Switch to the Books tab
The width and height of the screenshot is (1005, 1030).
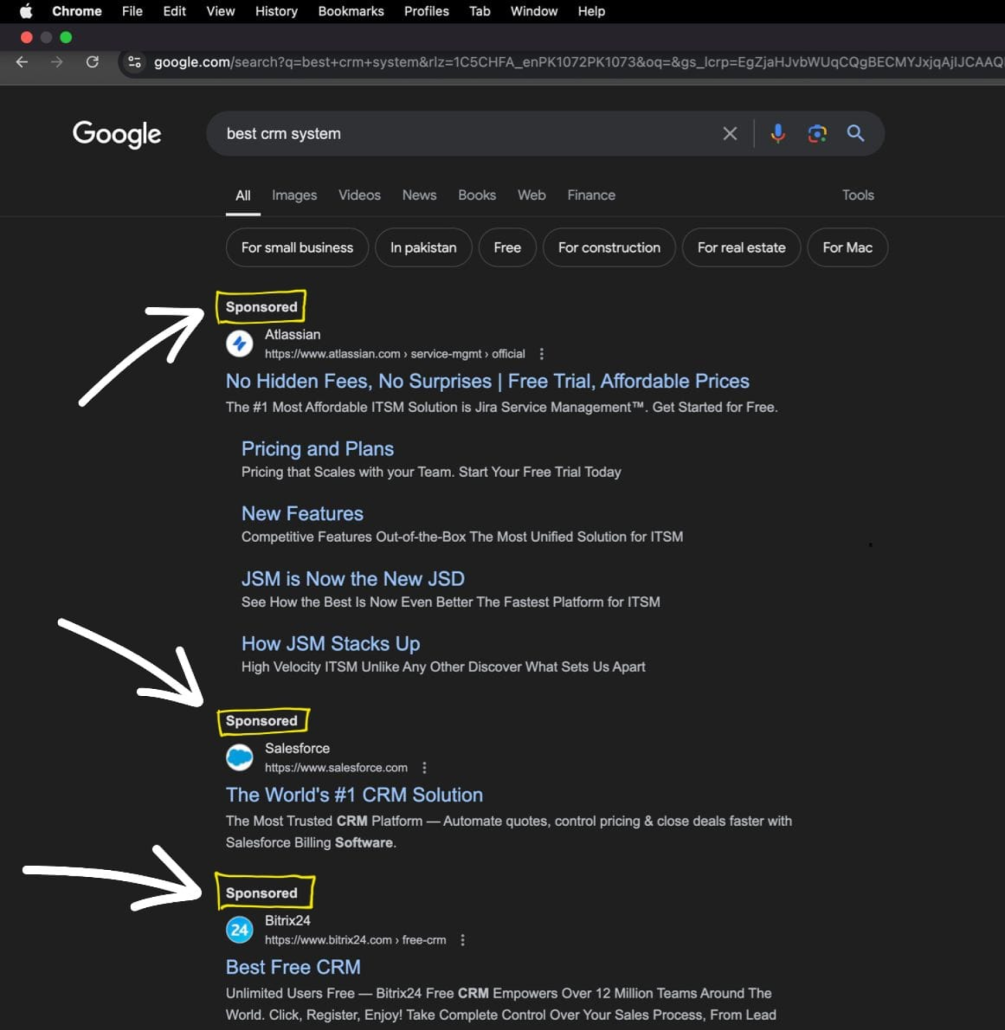click(477, 195)
